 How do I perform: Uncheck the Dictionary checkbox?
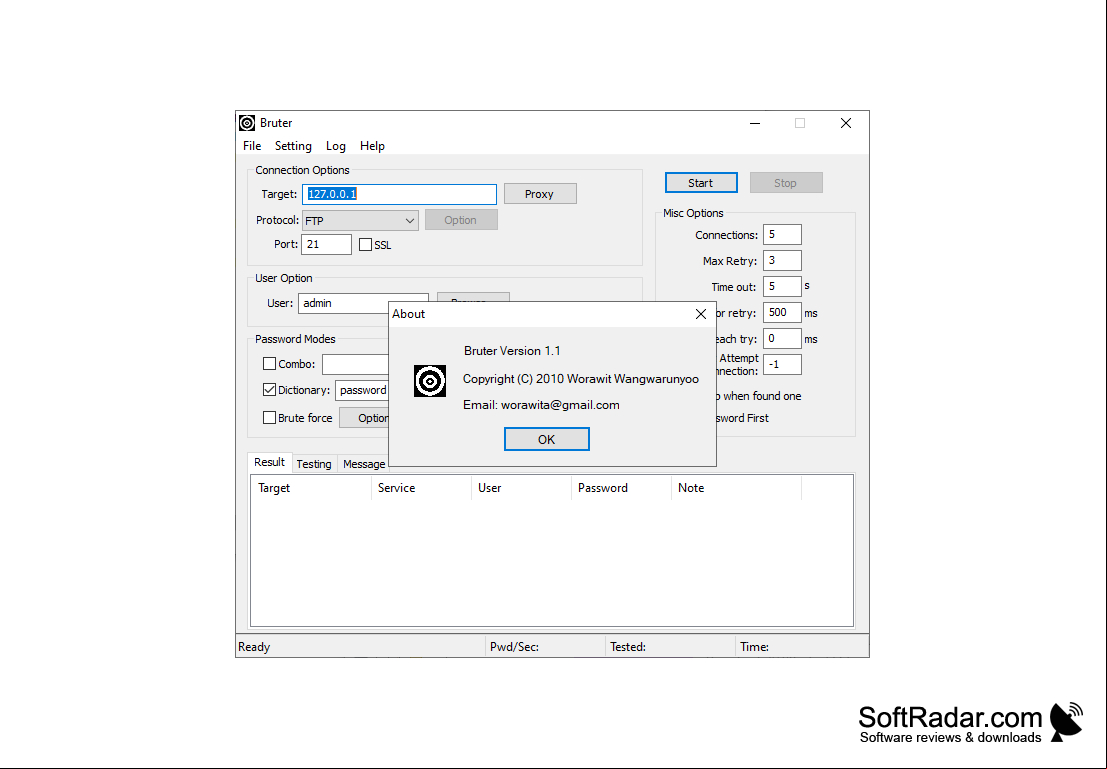coord(269,390)
